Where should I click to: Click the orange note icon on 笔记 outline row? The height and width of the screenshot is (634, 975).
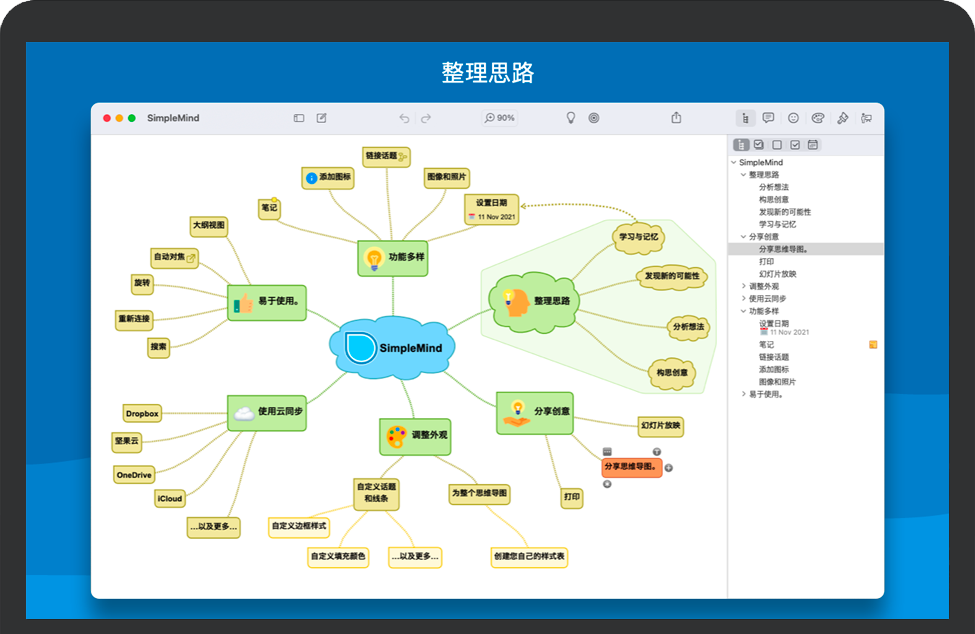point(873,344)
